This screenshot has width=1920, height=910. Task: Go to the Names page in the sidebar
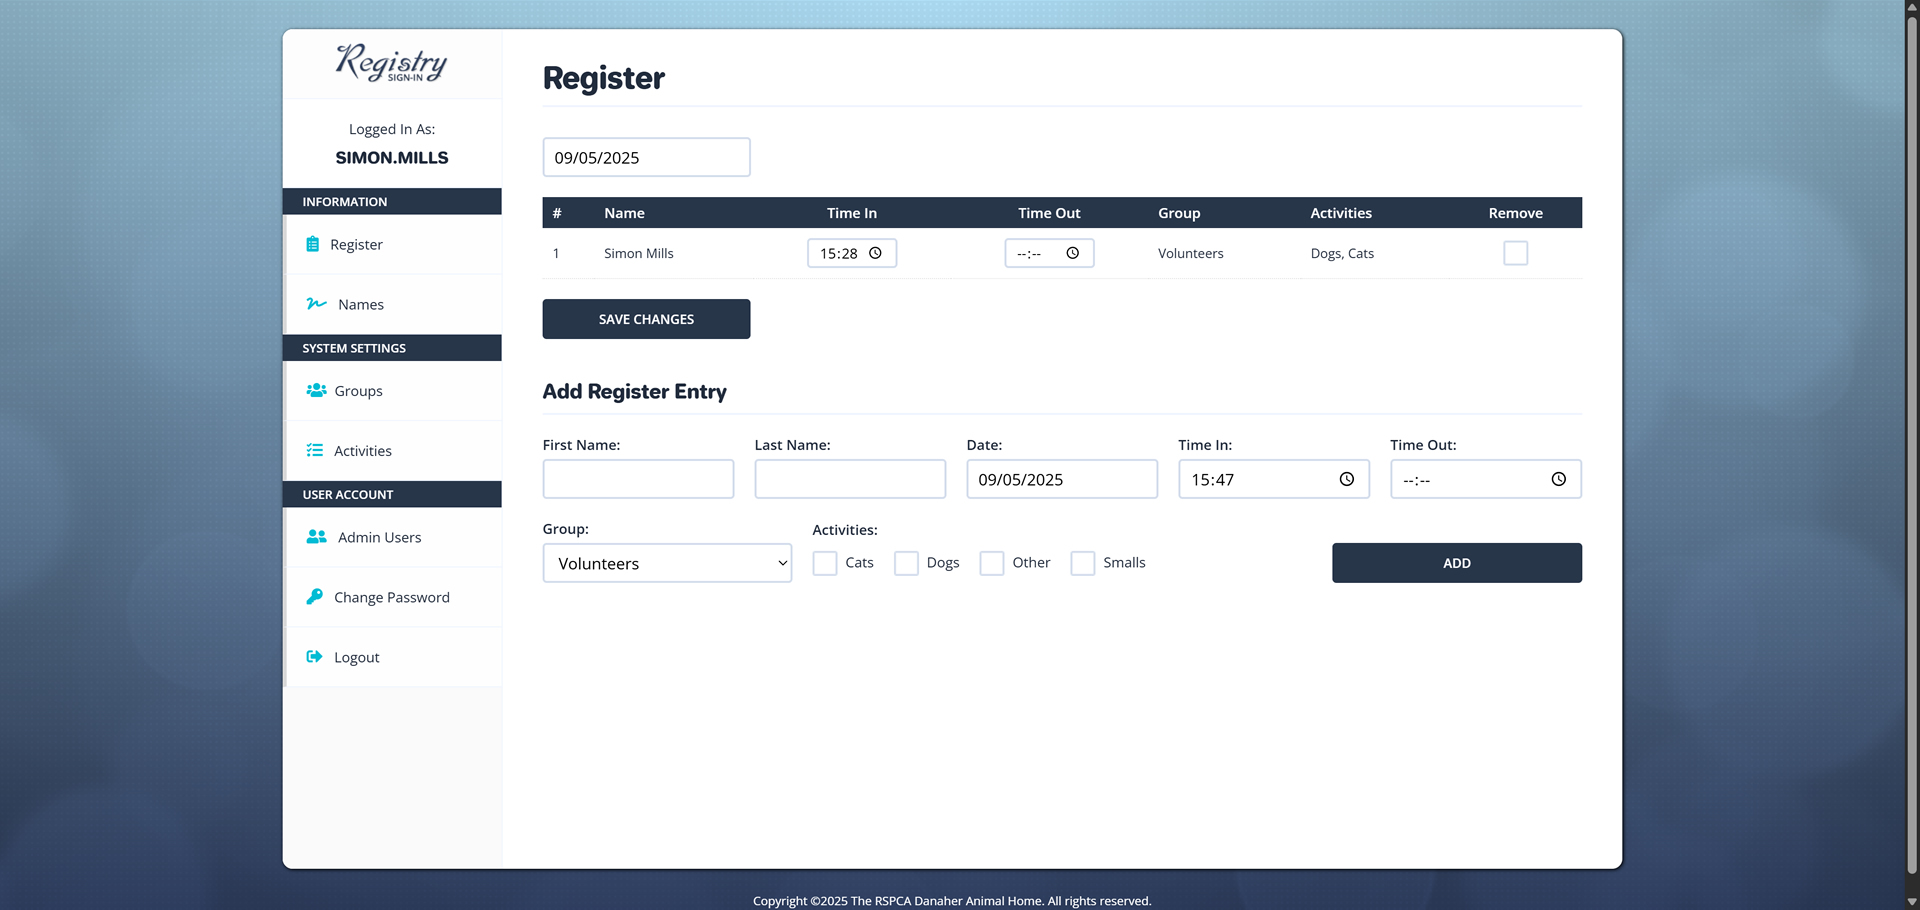point(360,304)
